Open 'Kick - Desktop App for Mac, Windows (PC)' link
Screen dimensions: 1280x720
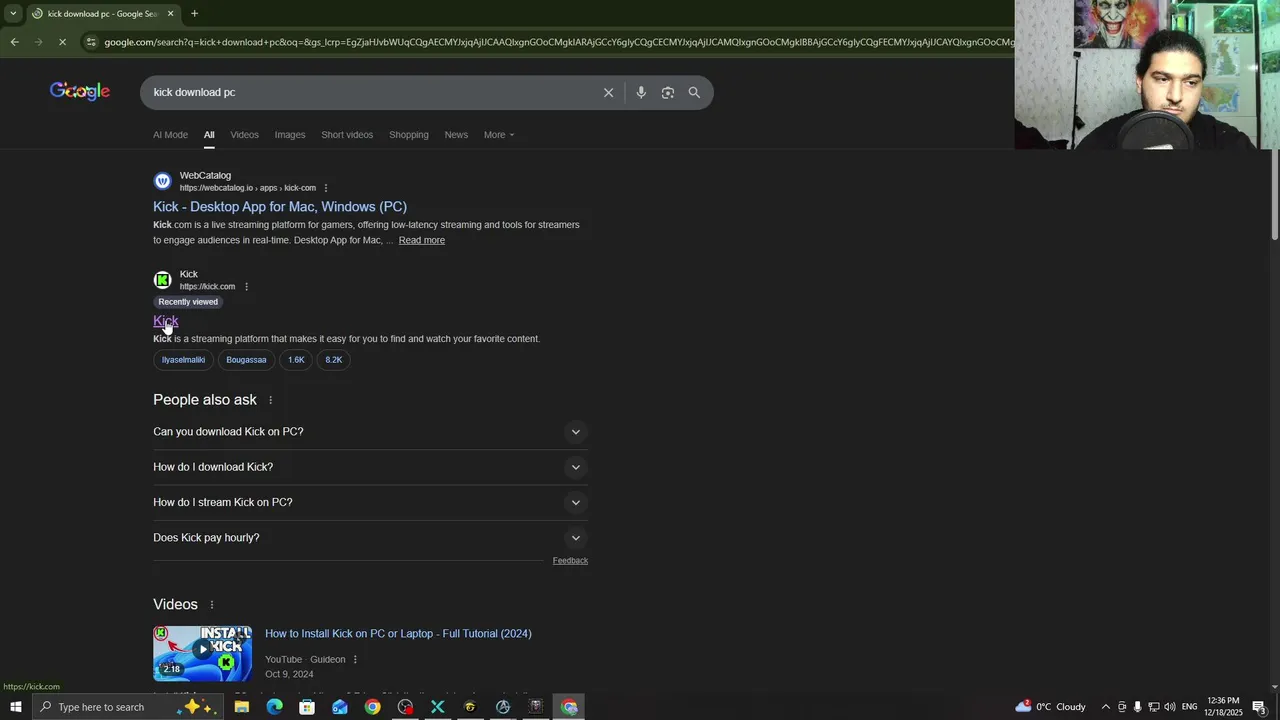pos(280,207)
